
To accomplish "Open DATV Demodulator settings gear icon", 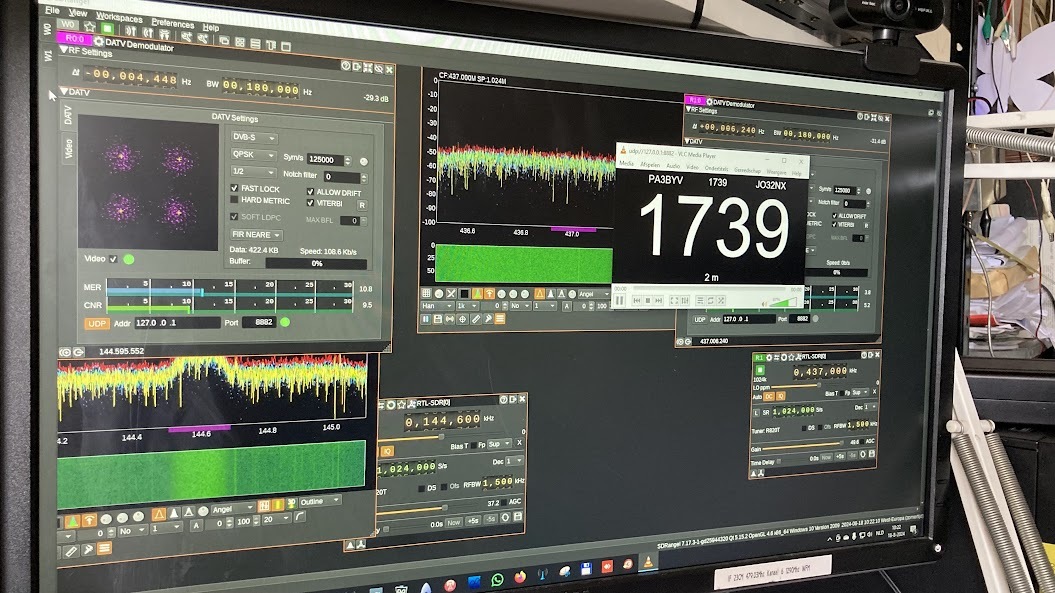I will [x=98, y=41].
